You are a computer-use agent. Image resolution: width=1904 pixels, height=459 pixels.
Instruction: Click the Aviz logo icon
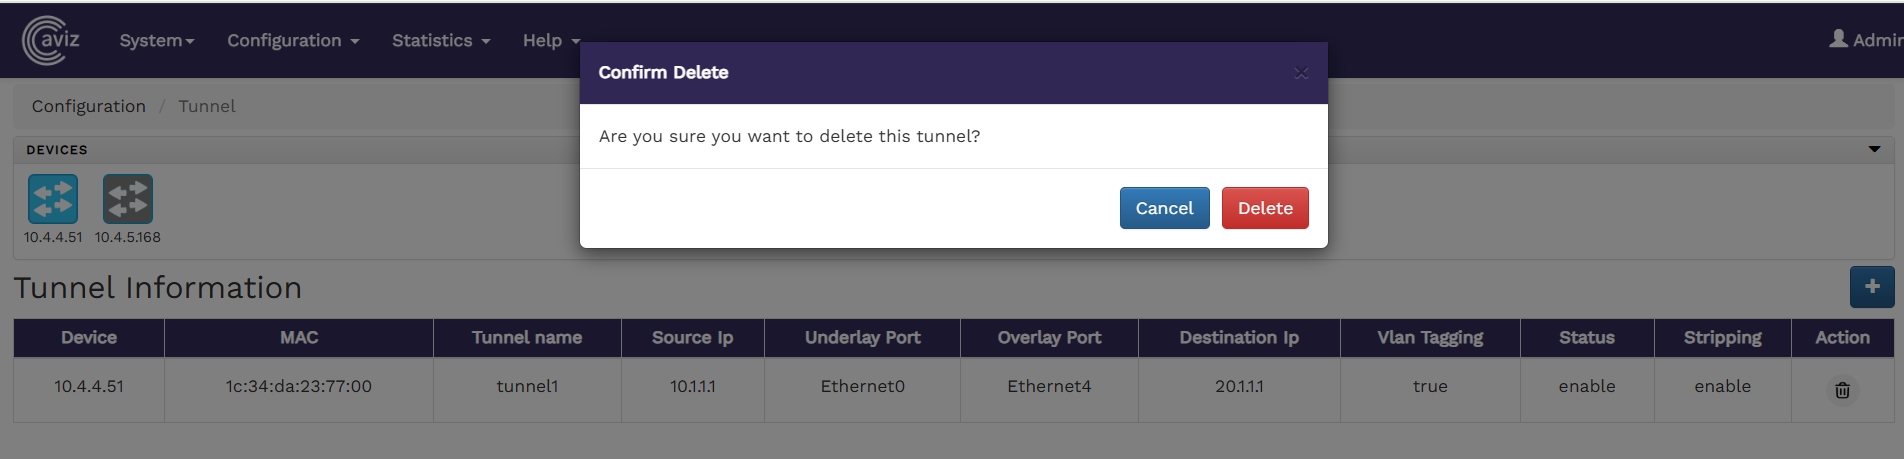tap(50, 41)
